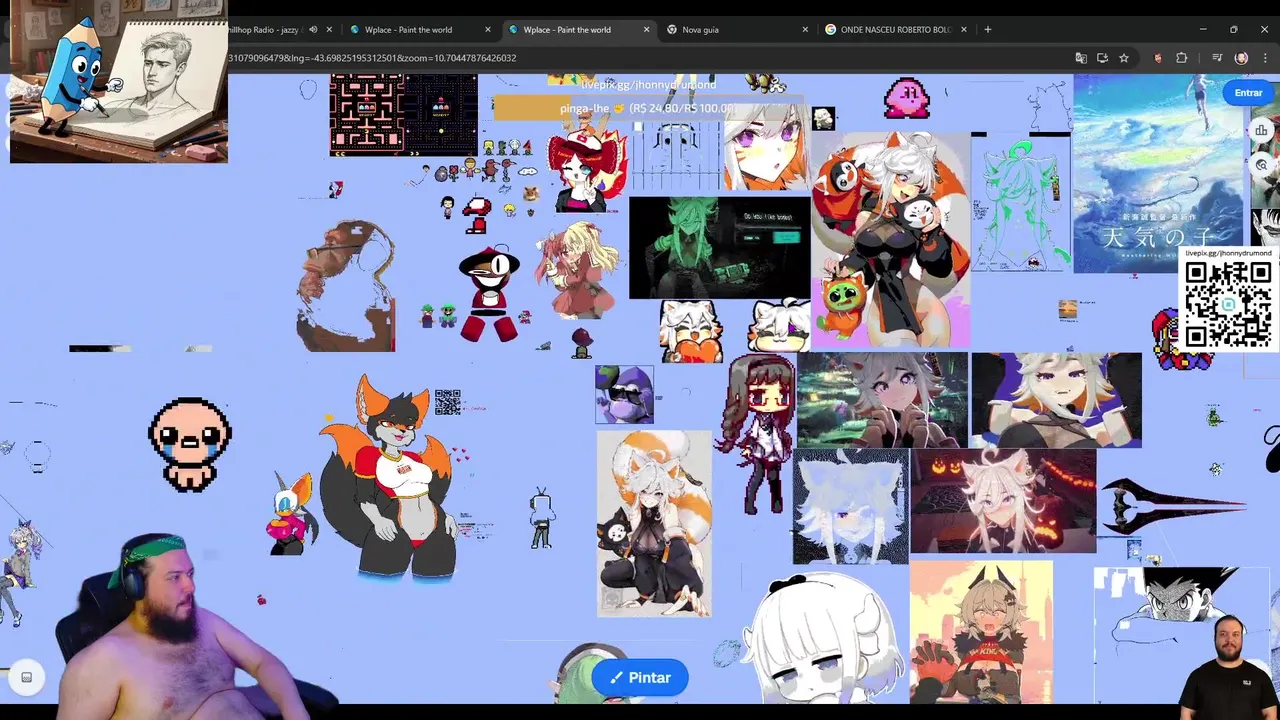
Task: Click the purple character with sunglasses
Action: [x=625, y=394]
